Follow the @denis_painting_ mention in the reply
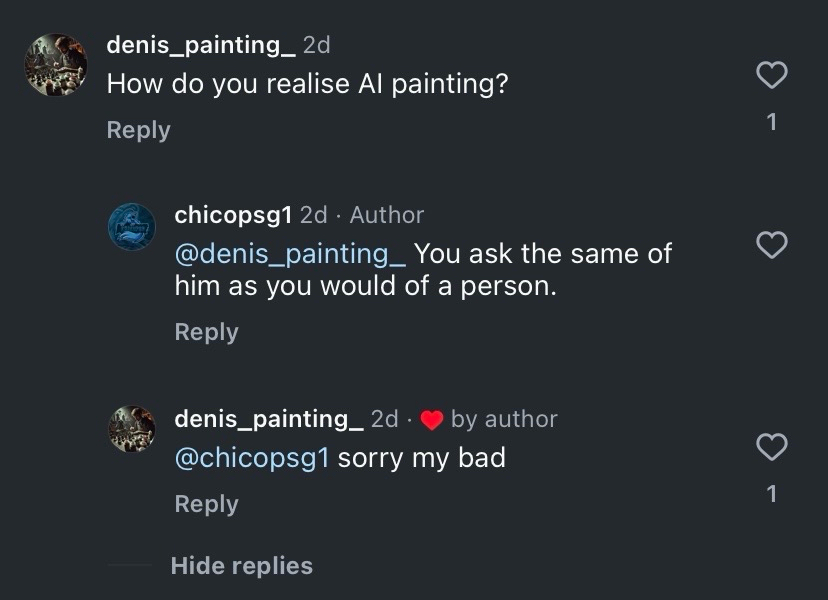This screenshot has width=828, height=600. (290, 254)
